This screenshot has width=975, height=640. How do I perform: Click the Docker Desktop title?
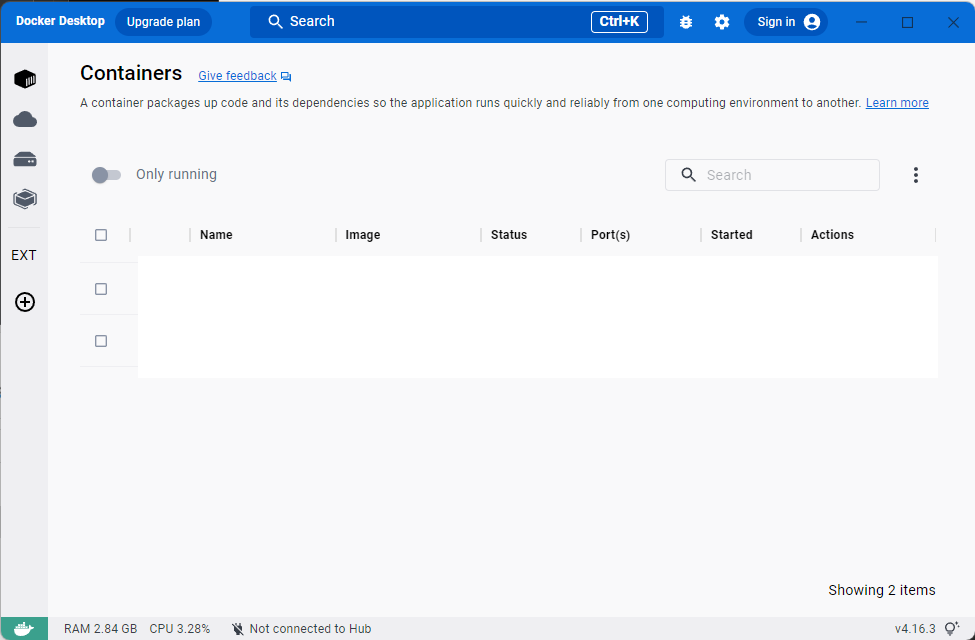tap(60, 21)
